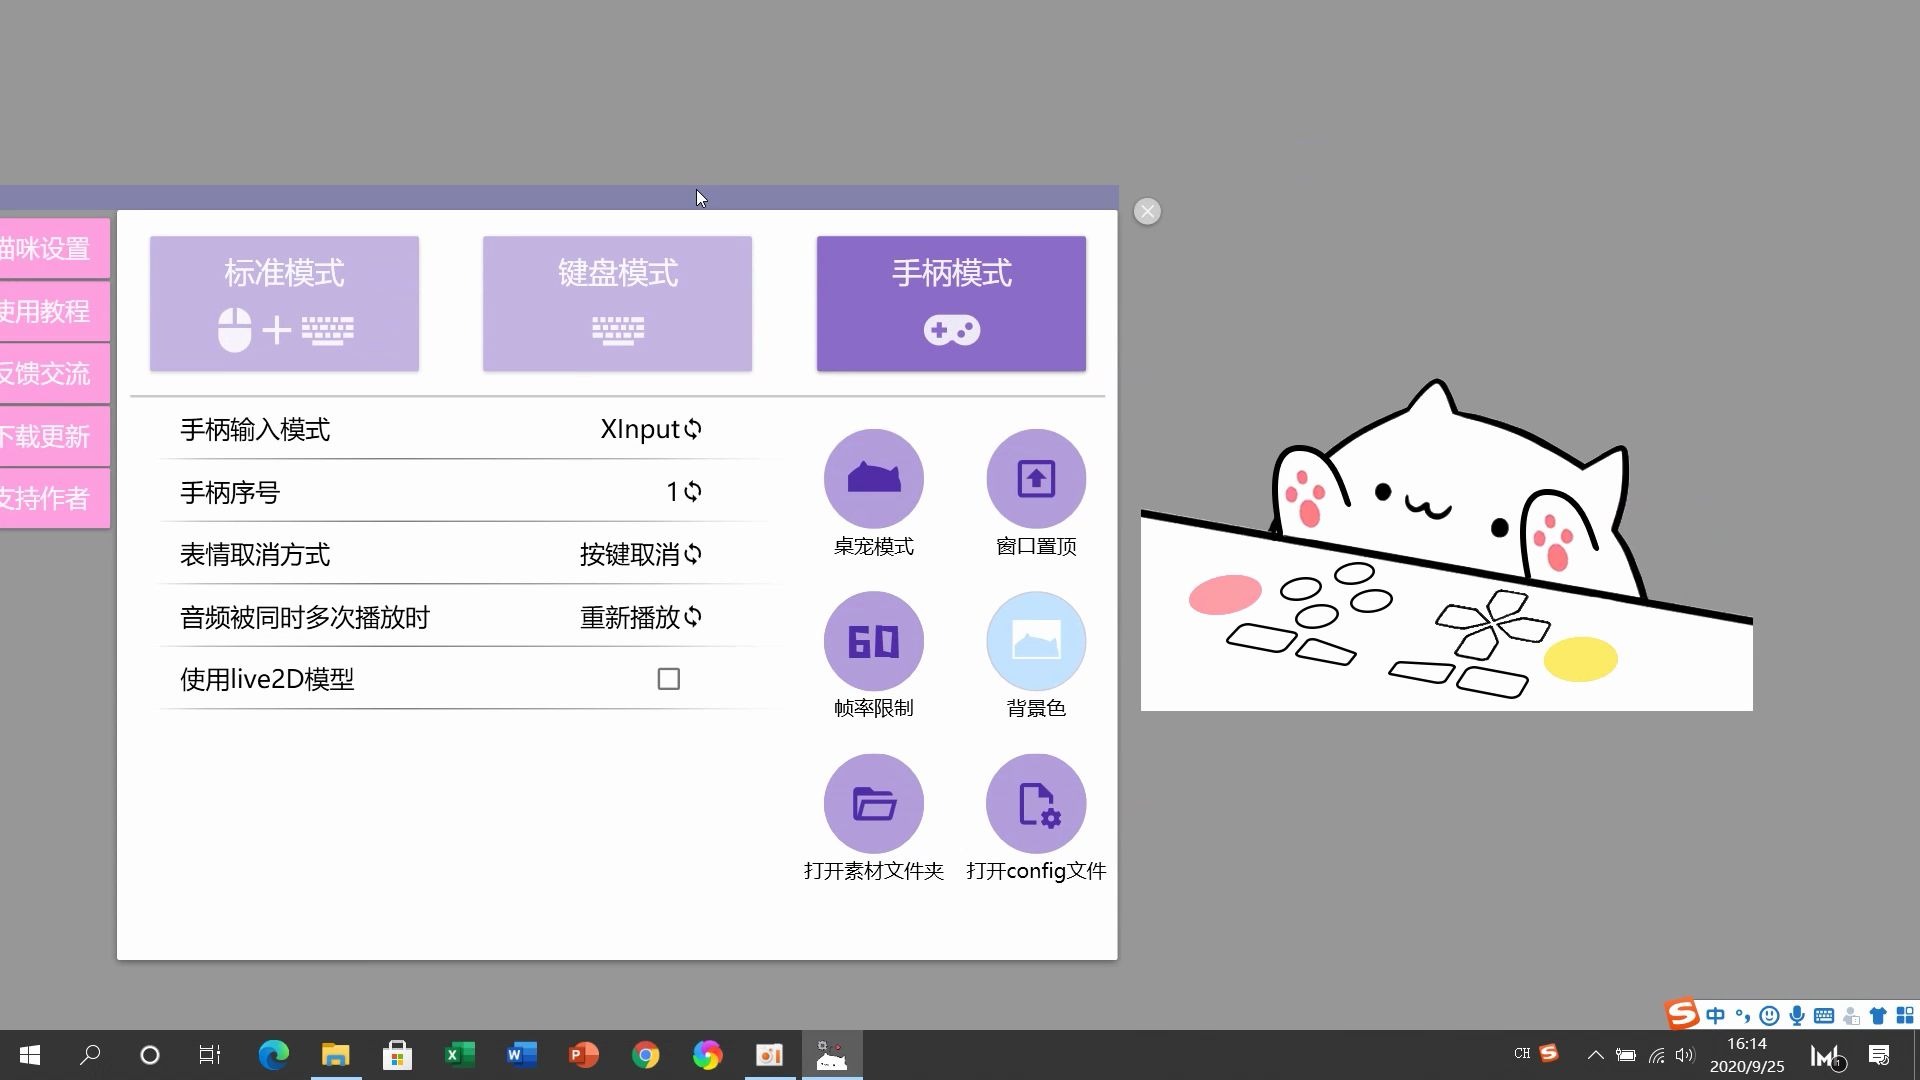
Task: Click Sogou IME microphone voice input
Action: point(1797,1016)
